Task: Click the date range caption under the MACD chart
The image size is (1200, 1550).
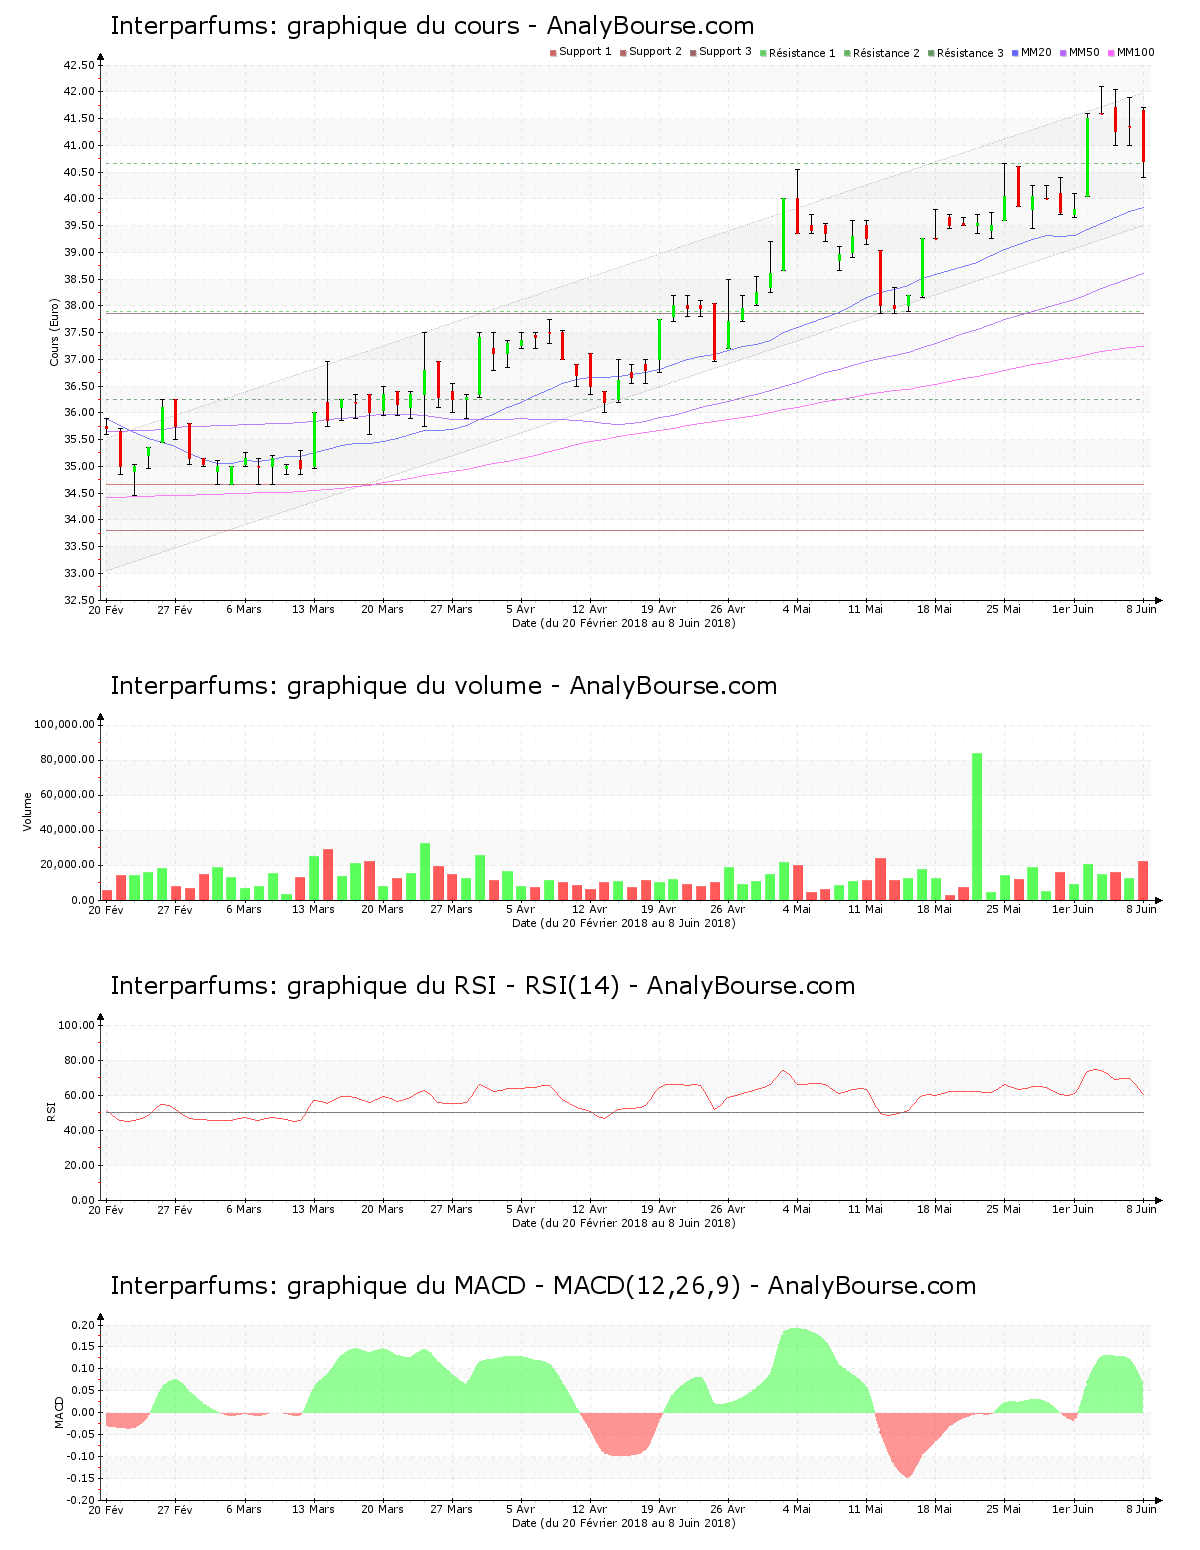Action: pos(623,1523)
